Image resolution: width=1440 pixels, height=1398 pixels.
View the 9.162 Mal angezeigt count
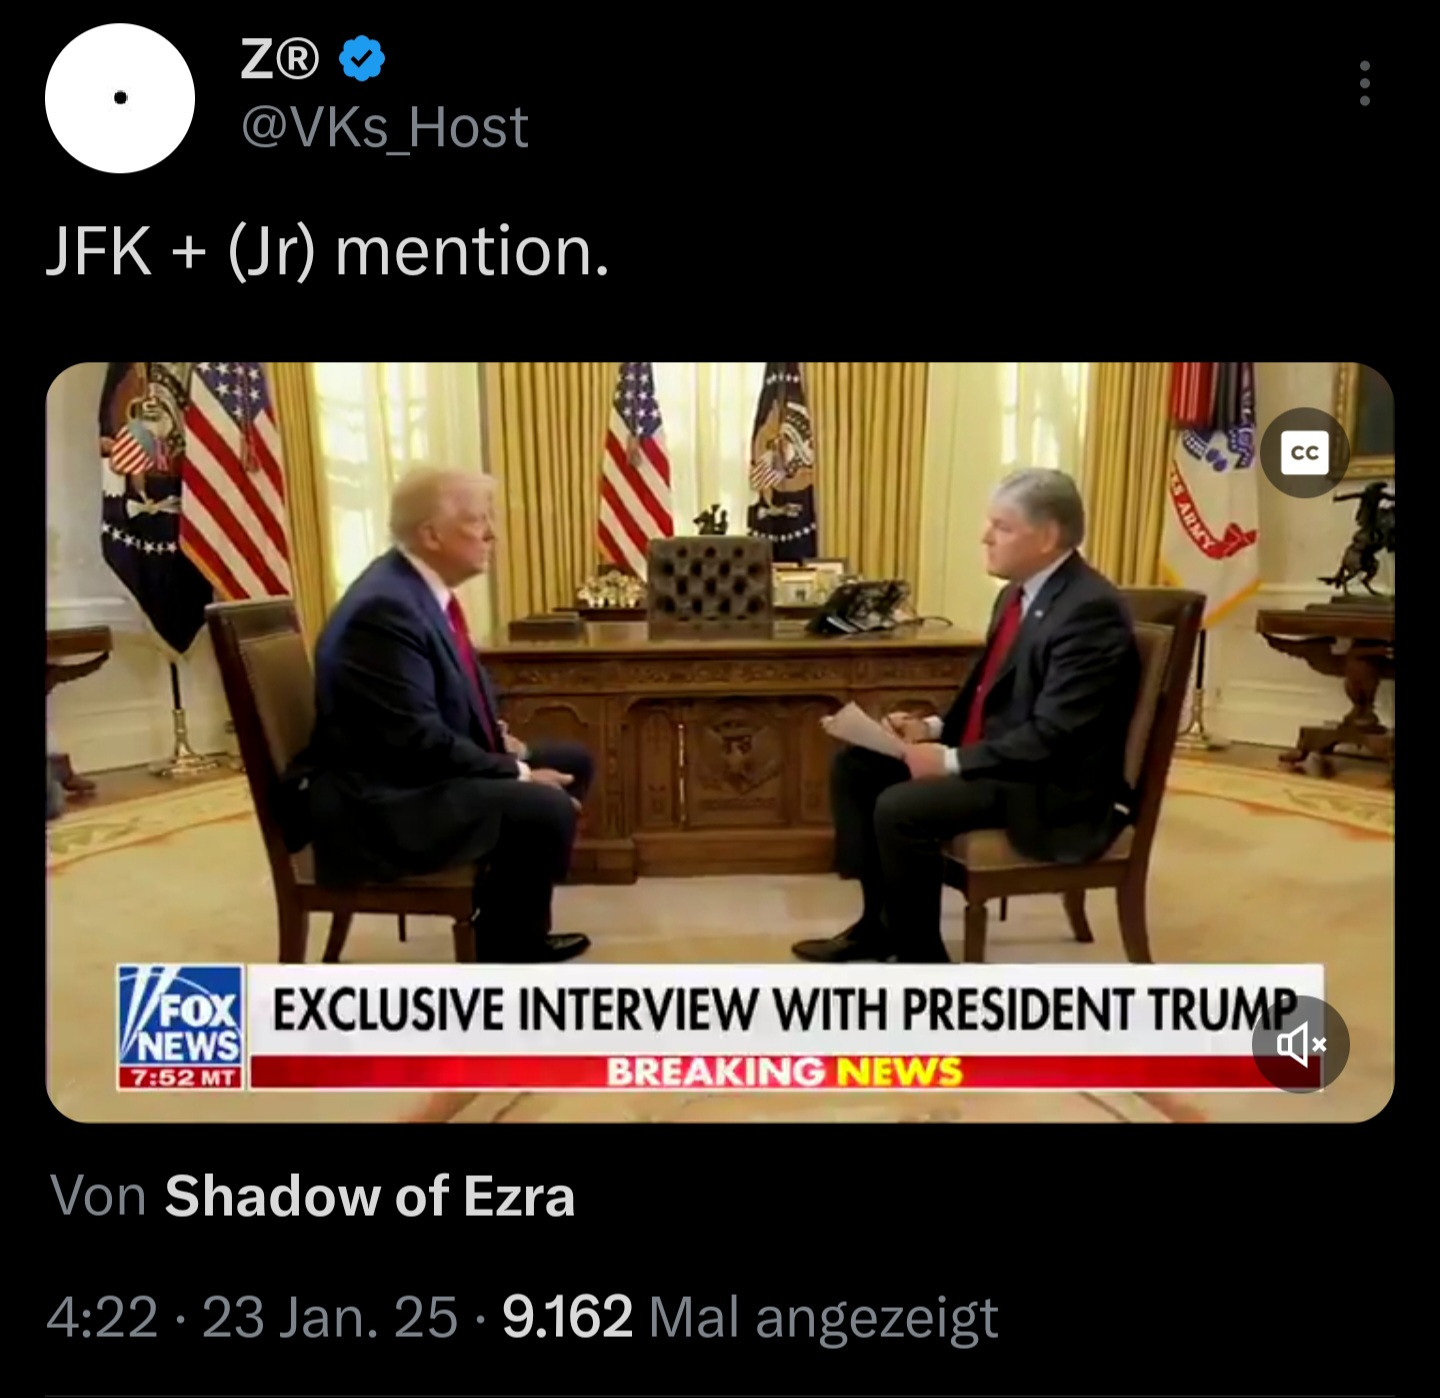point(750,1316)
